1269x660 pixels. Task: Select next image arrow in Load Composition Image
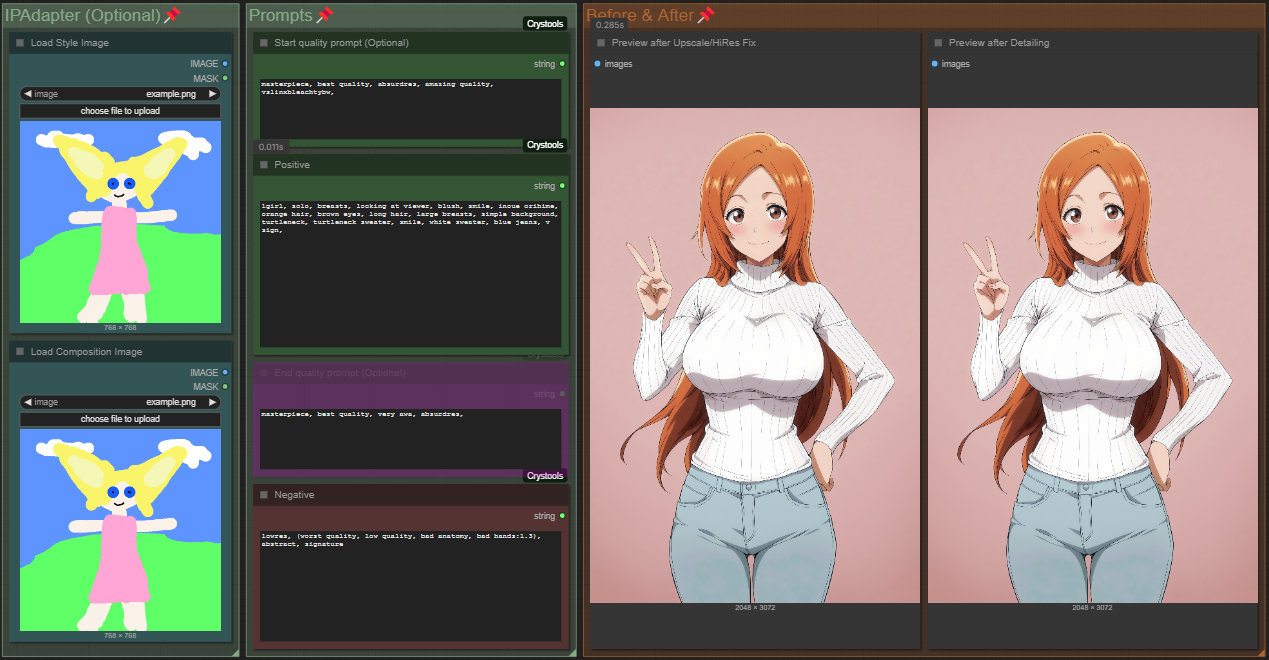(x=212, y=402)
